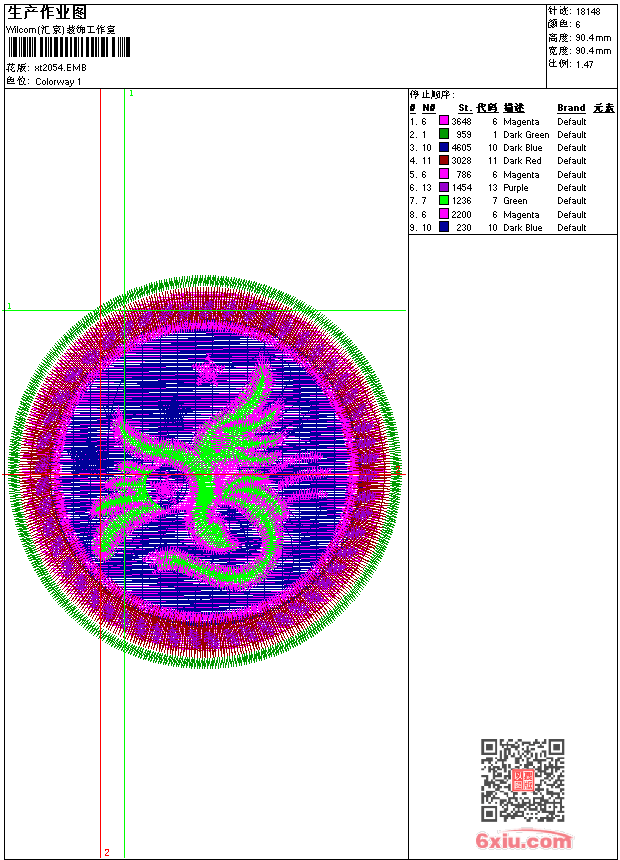The image size is (620, 860).
Task: Pick the bright Green swatch in row 7
Action: (444, 200)
